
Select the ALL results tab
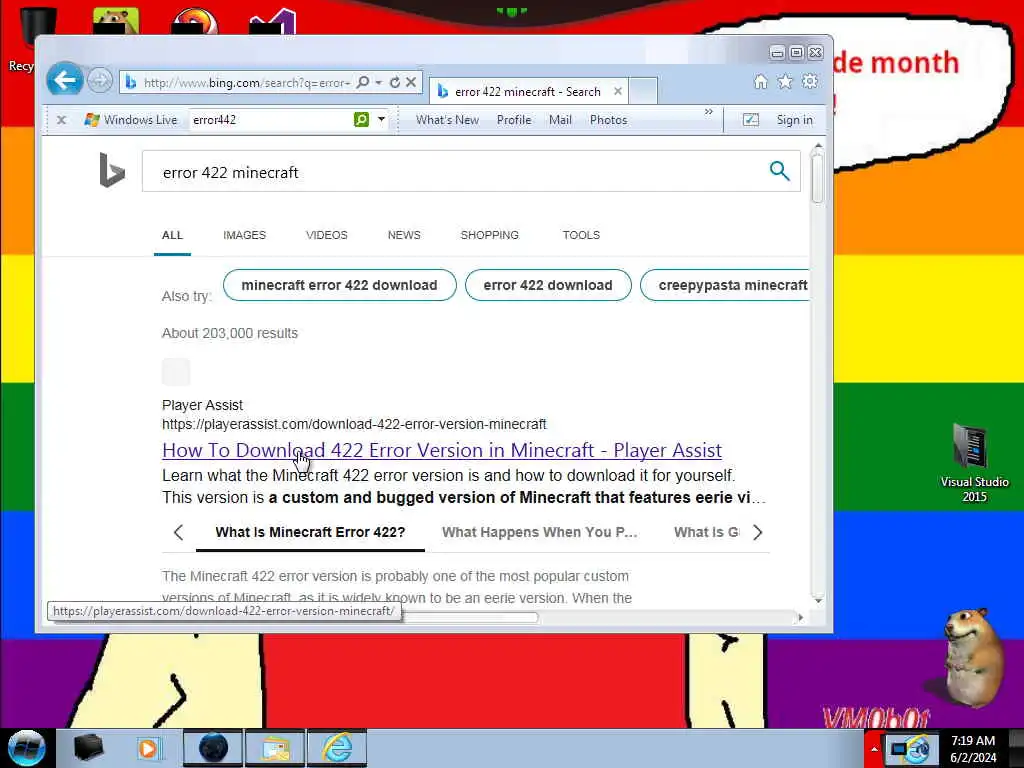(x=172, y=235)
